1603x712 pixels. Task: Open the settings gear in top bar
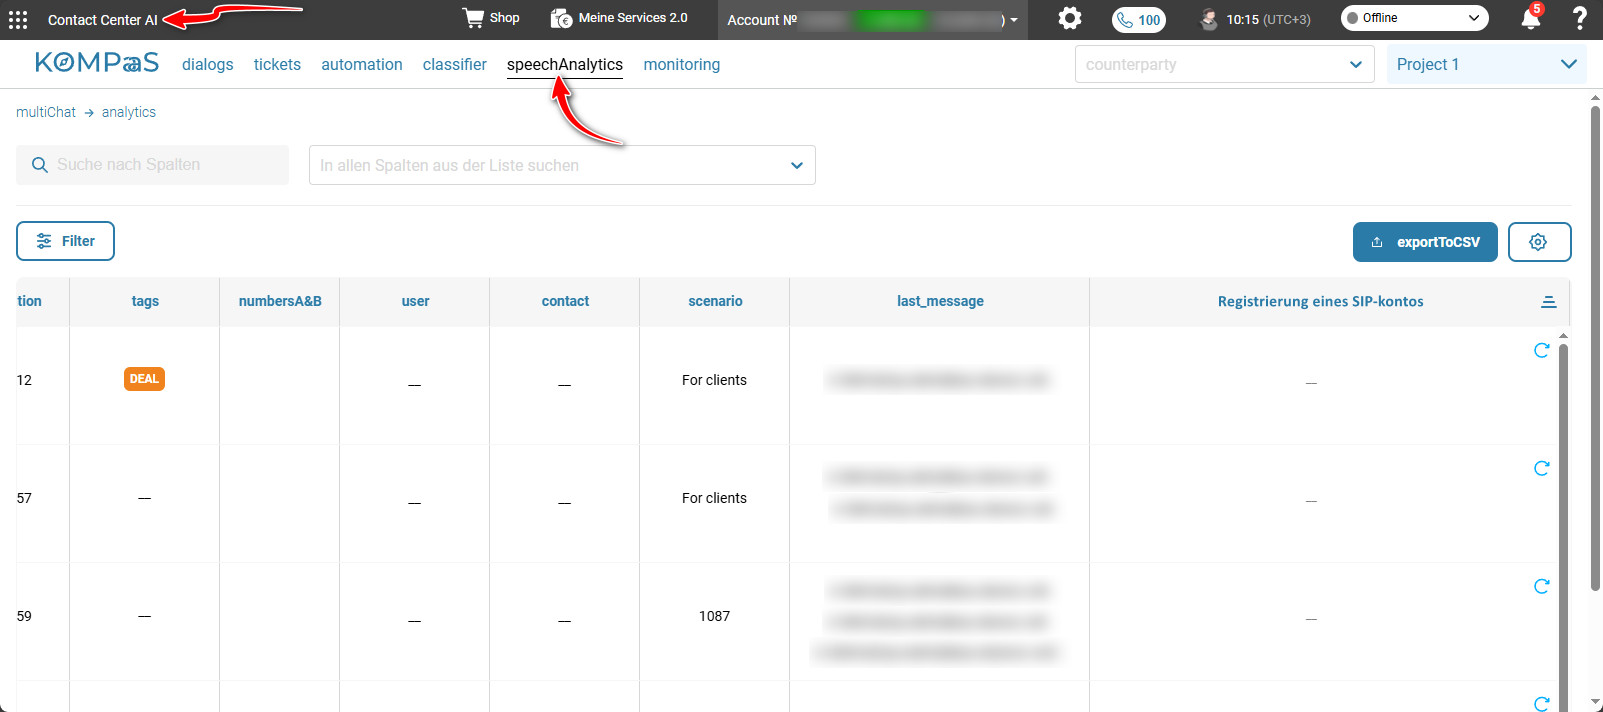1070,18
